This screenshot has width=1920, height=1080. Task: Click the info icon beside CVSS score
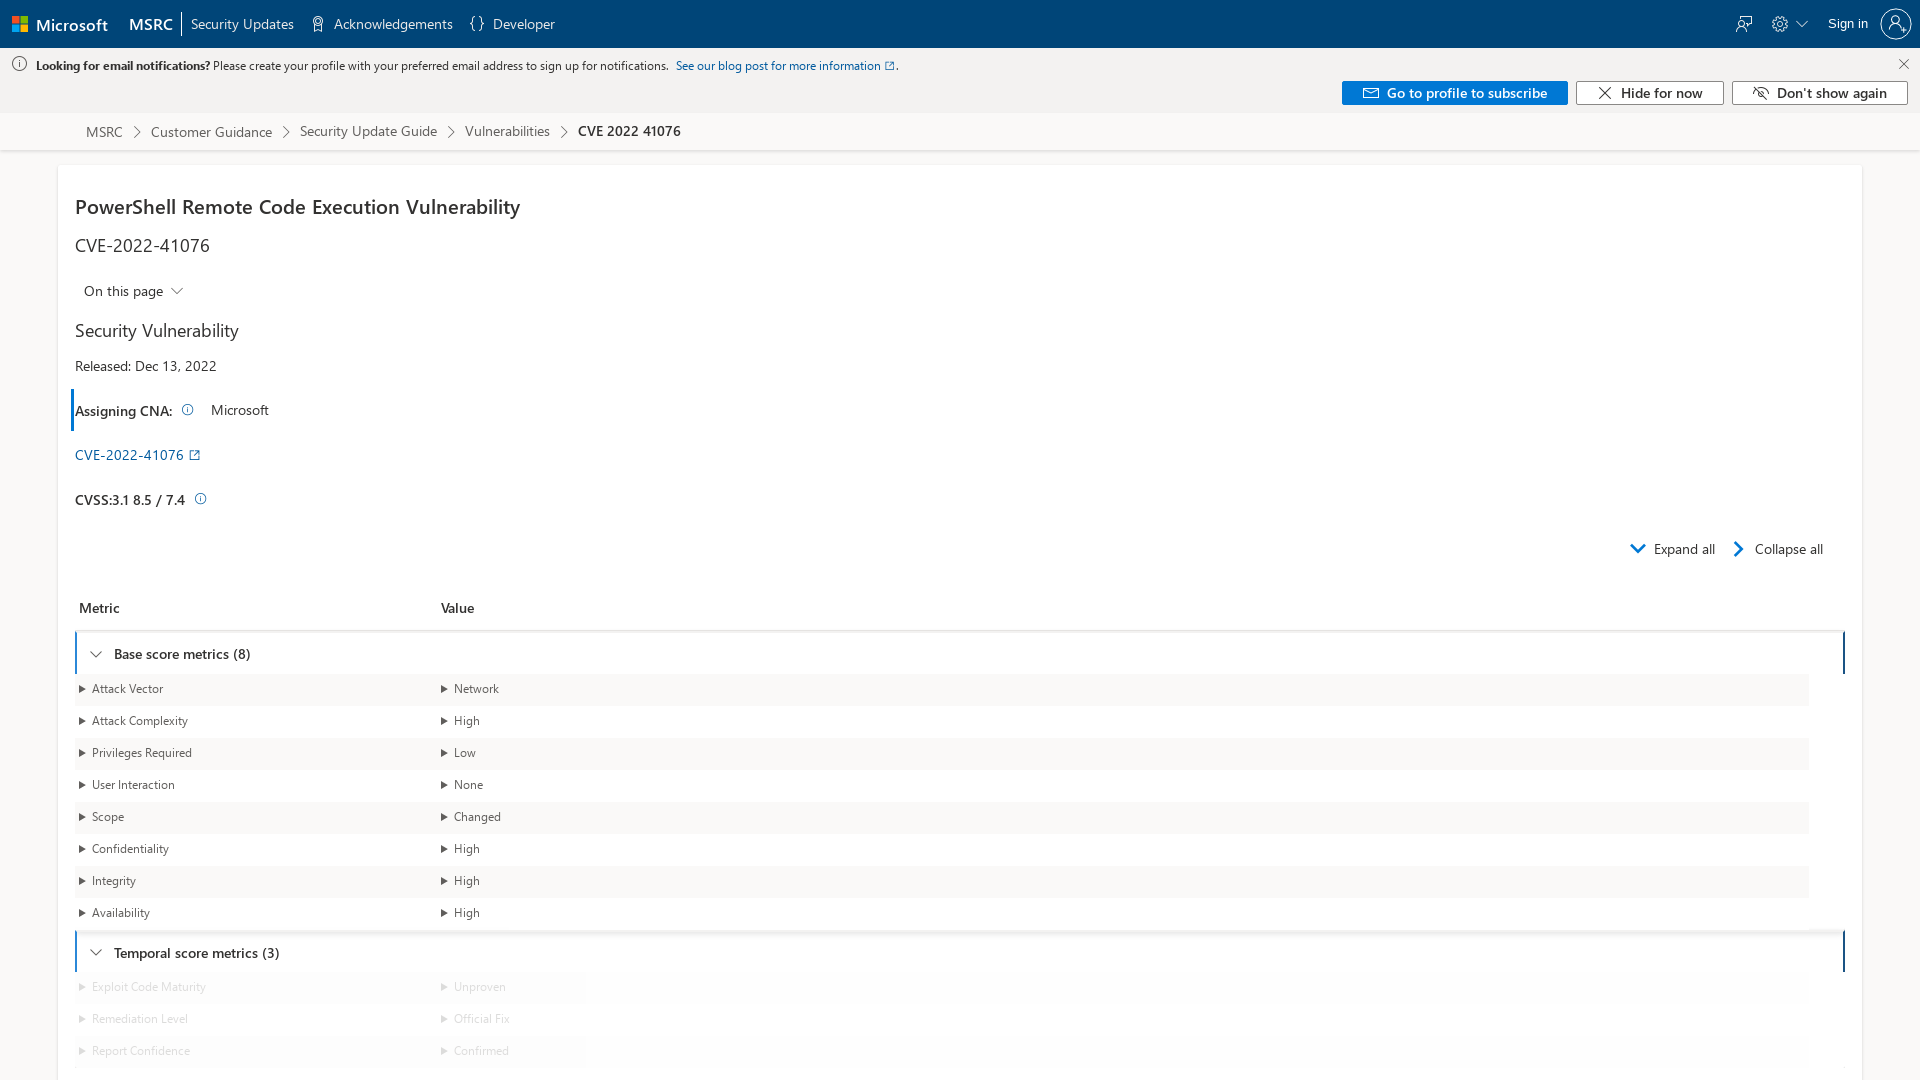200,499
